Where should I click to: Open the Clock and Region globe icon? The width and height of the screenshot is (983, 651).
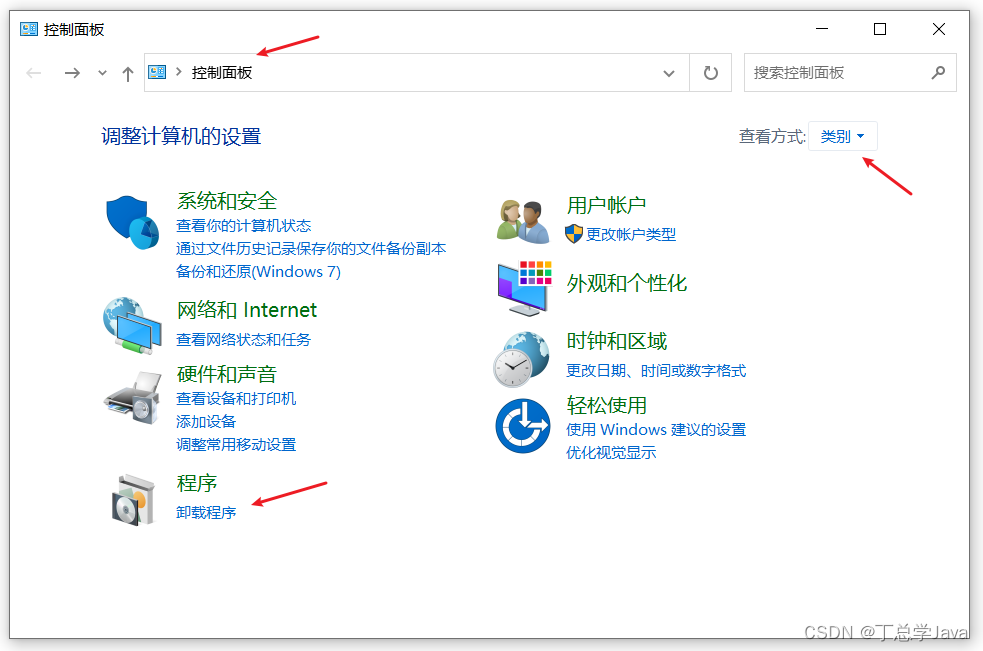[522, 359]
